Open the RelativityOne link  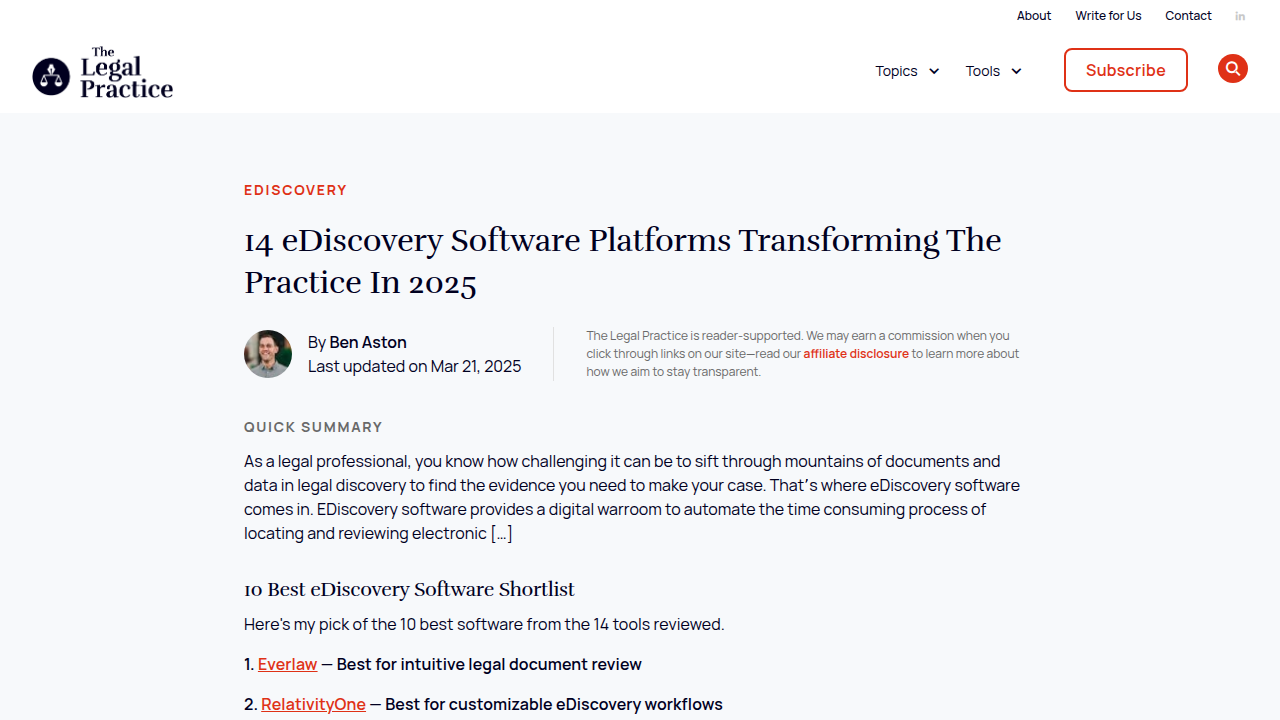[x=313, y=704]
